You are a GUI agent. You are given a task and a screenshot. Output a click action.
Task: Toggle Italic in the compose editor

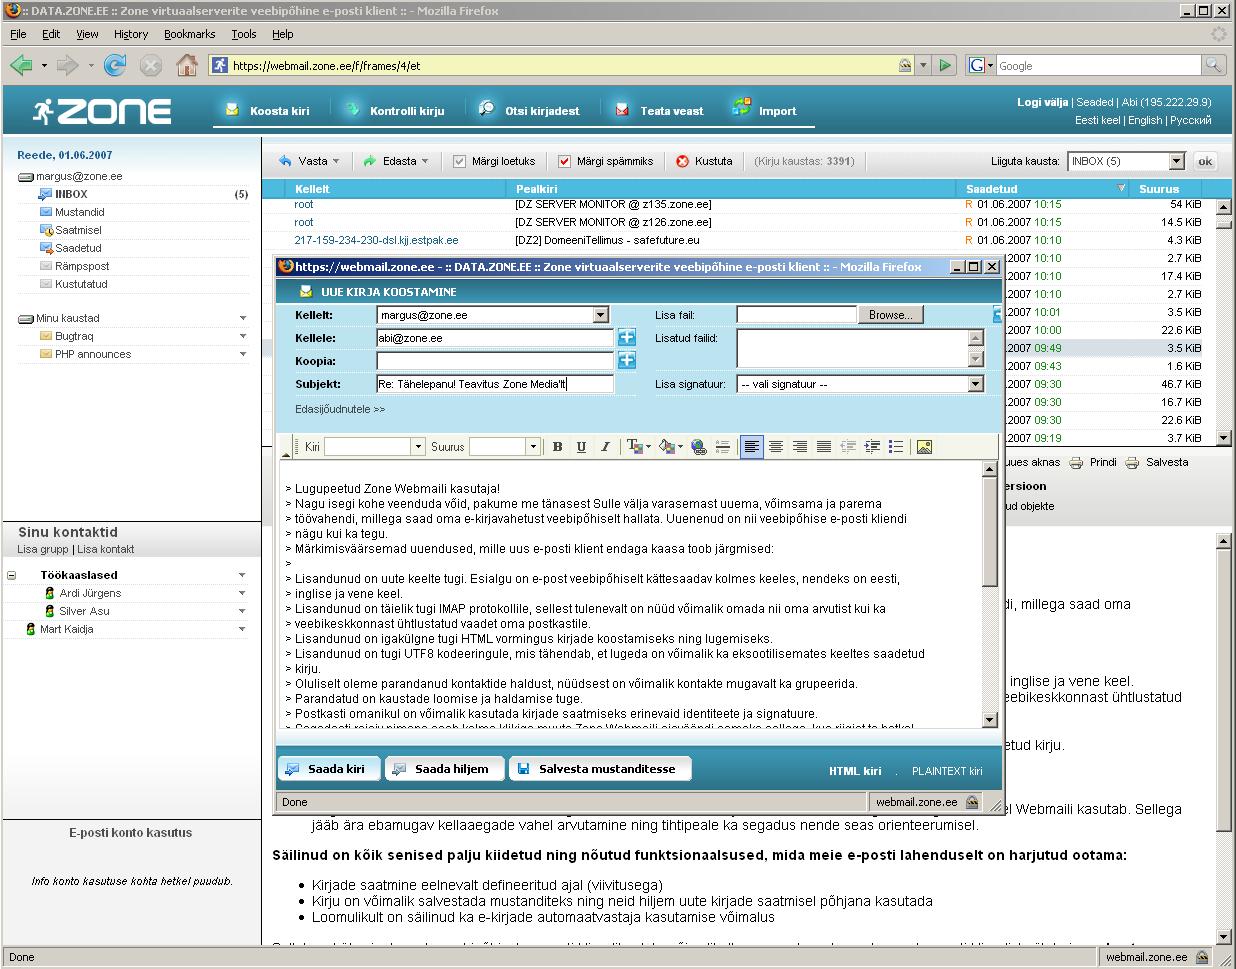click(x=605, y=447)
